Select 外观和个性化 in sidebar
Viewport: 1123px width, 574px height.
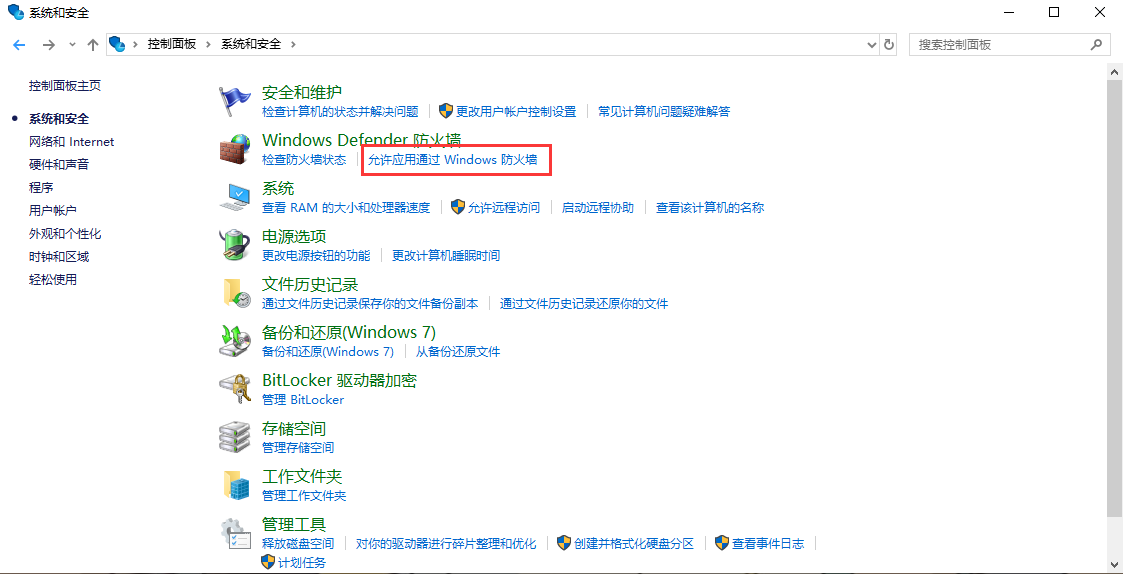click(64, 234)
